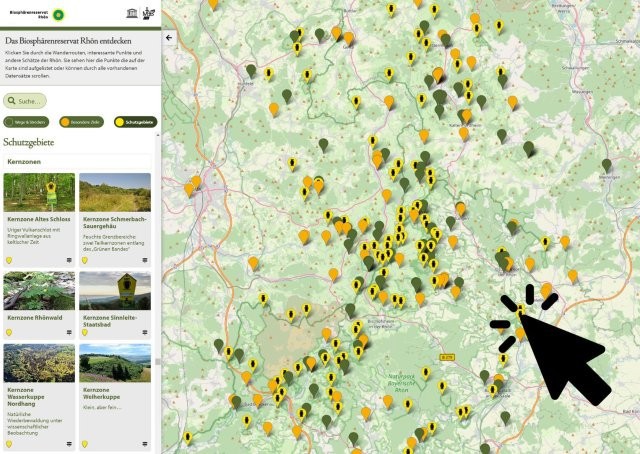Toggle the Schutzgebiete filter
640x454 pixels.
[x=135, y=122]
